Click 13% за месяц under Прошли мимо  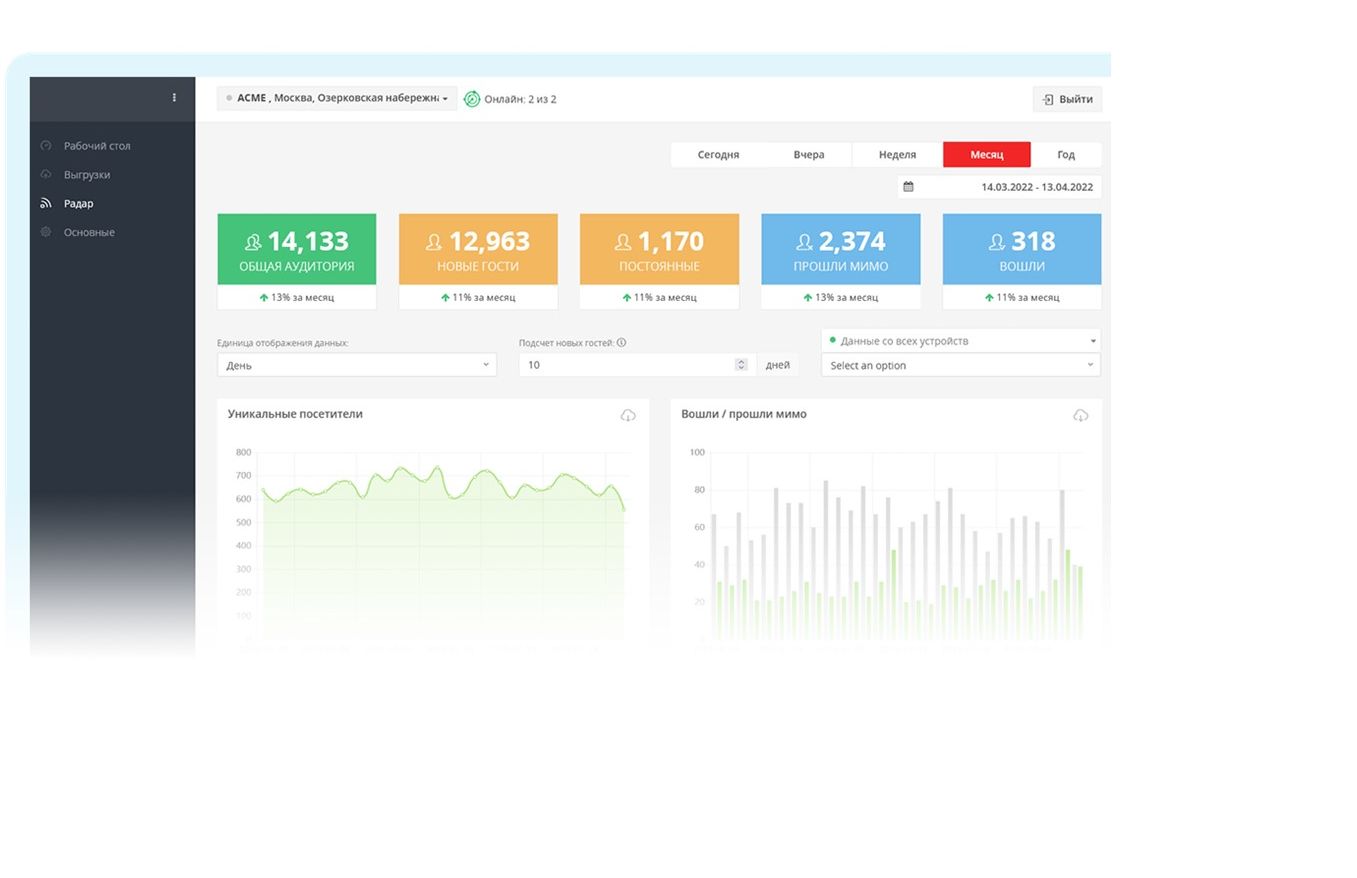point(841,297)
